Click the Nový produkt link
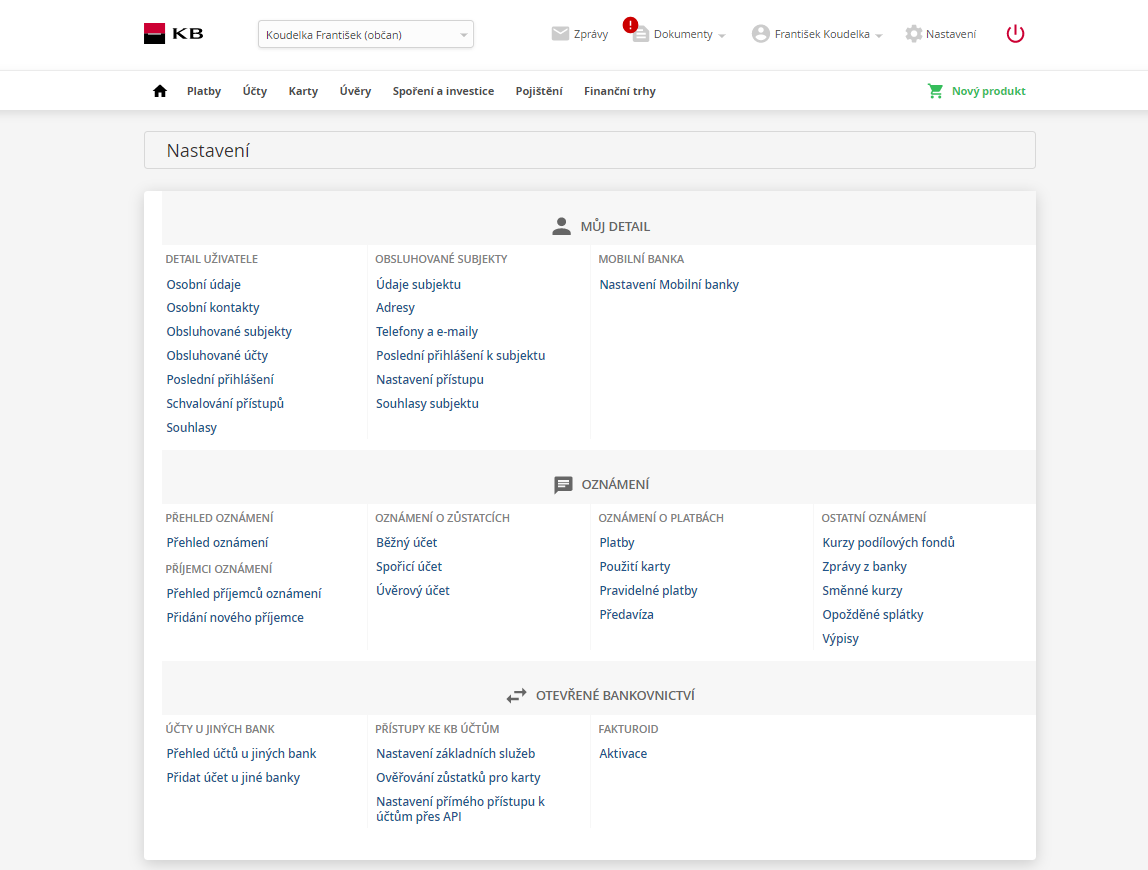Viewport: 1148px width, 870px height. click(x=988, y=91)
